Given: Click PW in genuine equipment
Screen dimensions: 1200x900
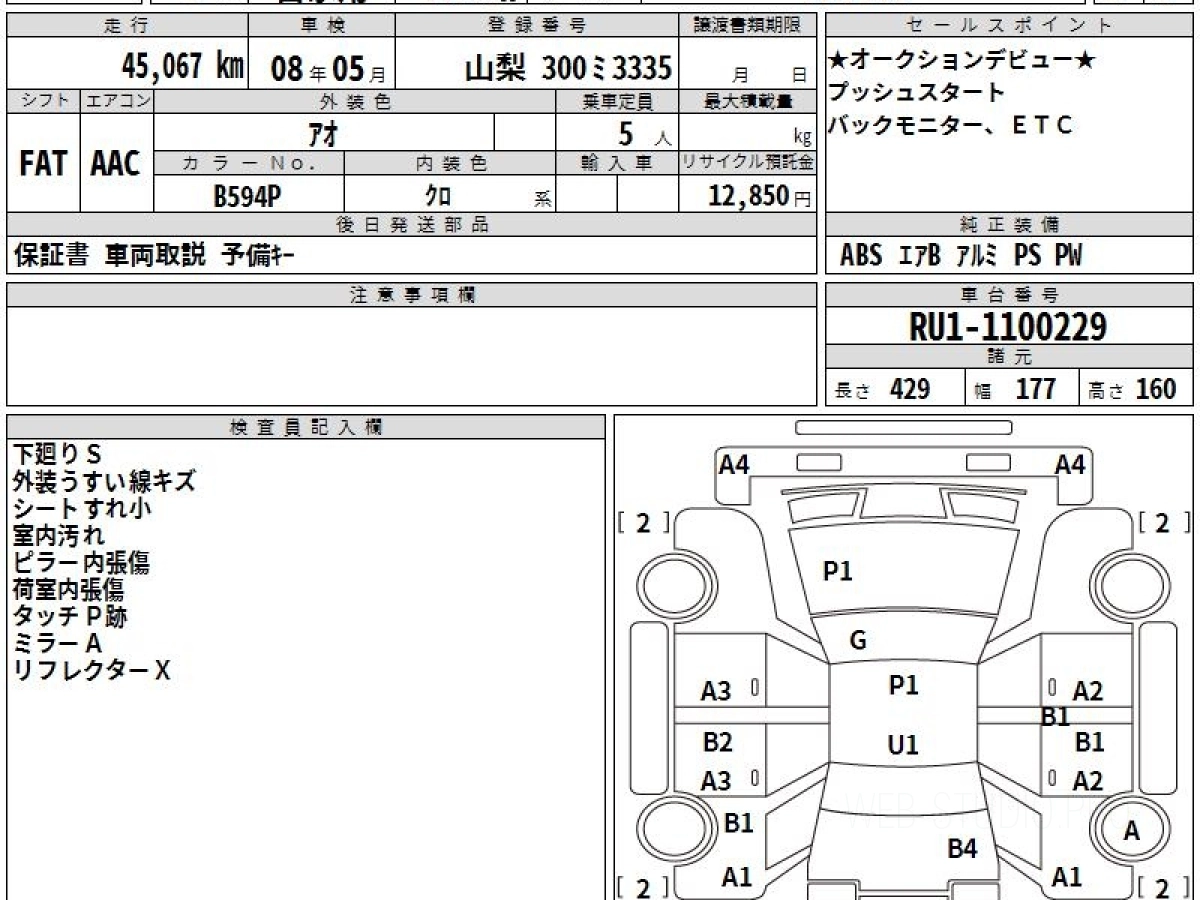Looking at the screenshot, I should (1068, 256).
